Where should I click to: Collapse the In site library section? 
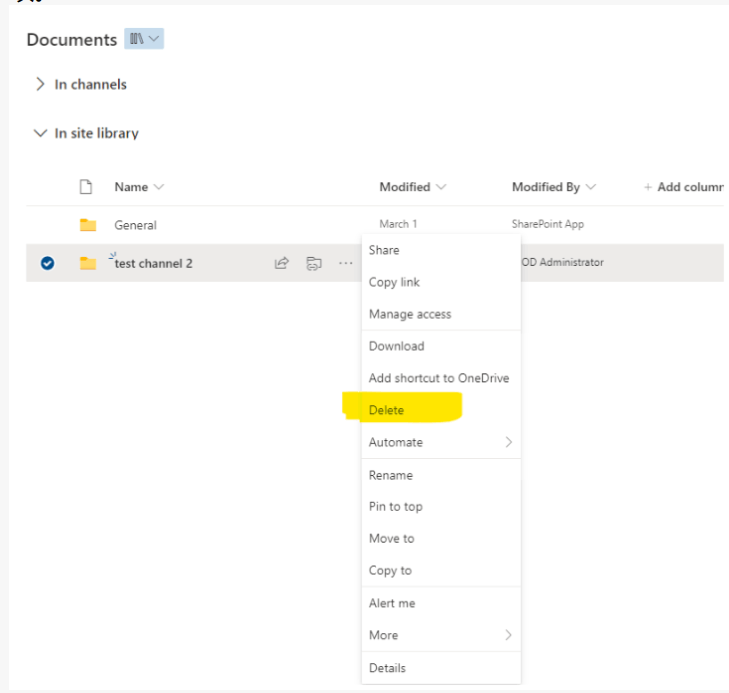click(x=40, y=133)
